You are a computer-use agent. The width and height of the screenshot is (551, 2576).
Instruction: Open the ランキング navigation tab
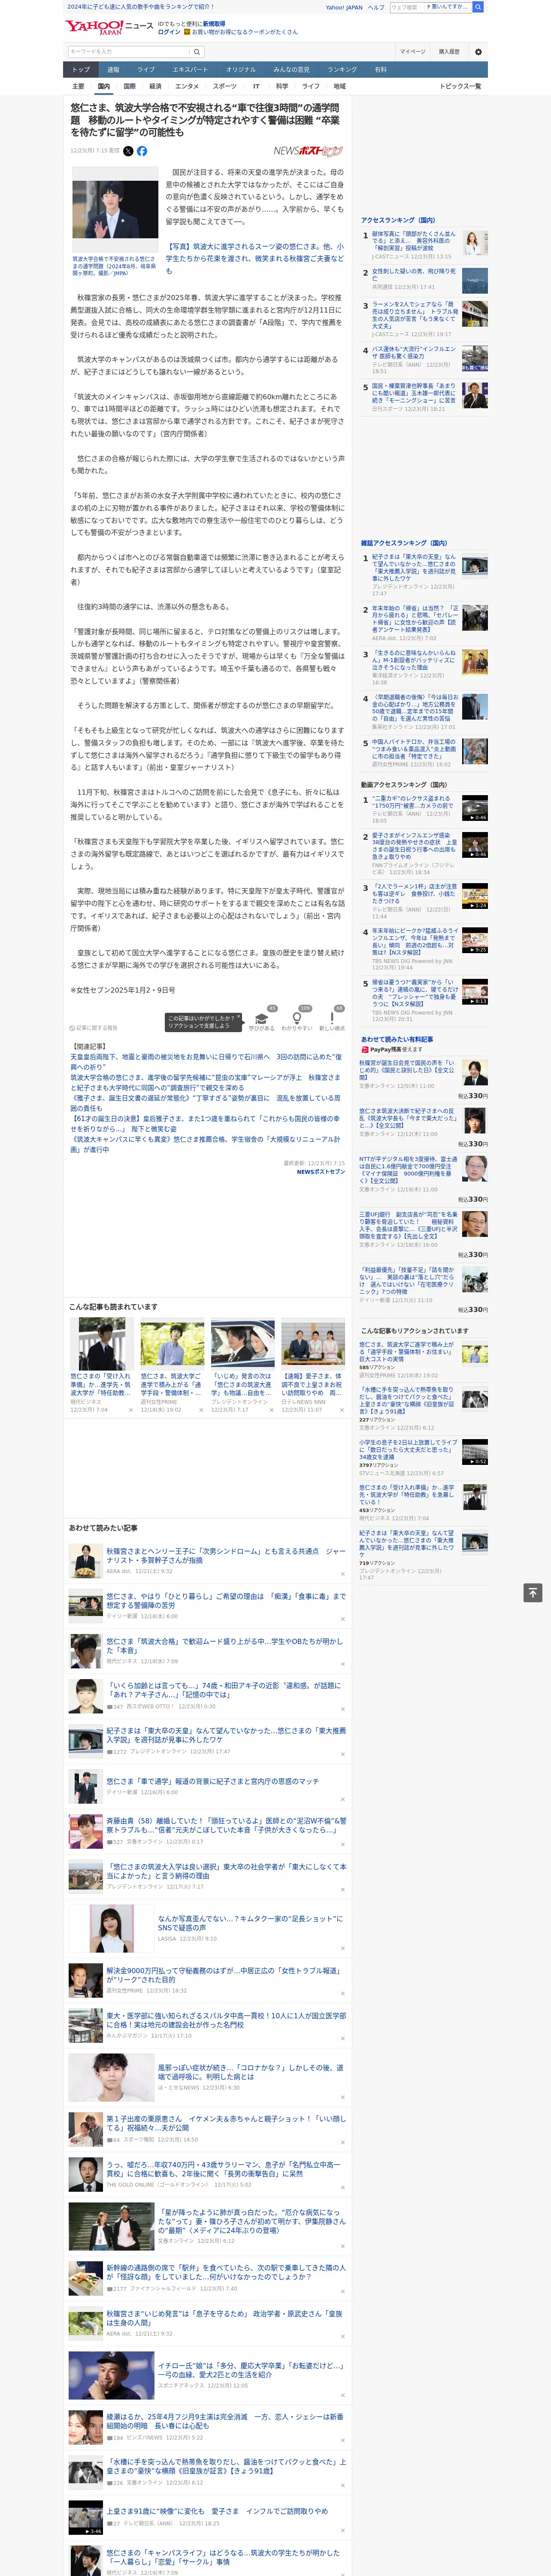click(x=342, y=70)
